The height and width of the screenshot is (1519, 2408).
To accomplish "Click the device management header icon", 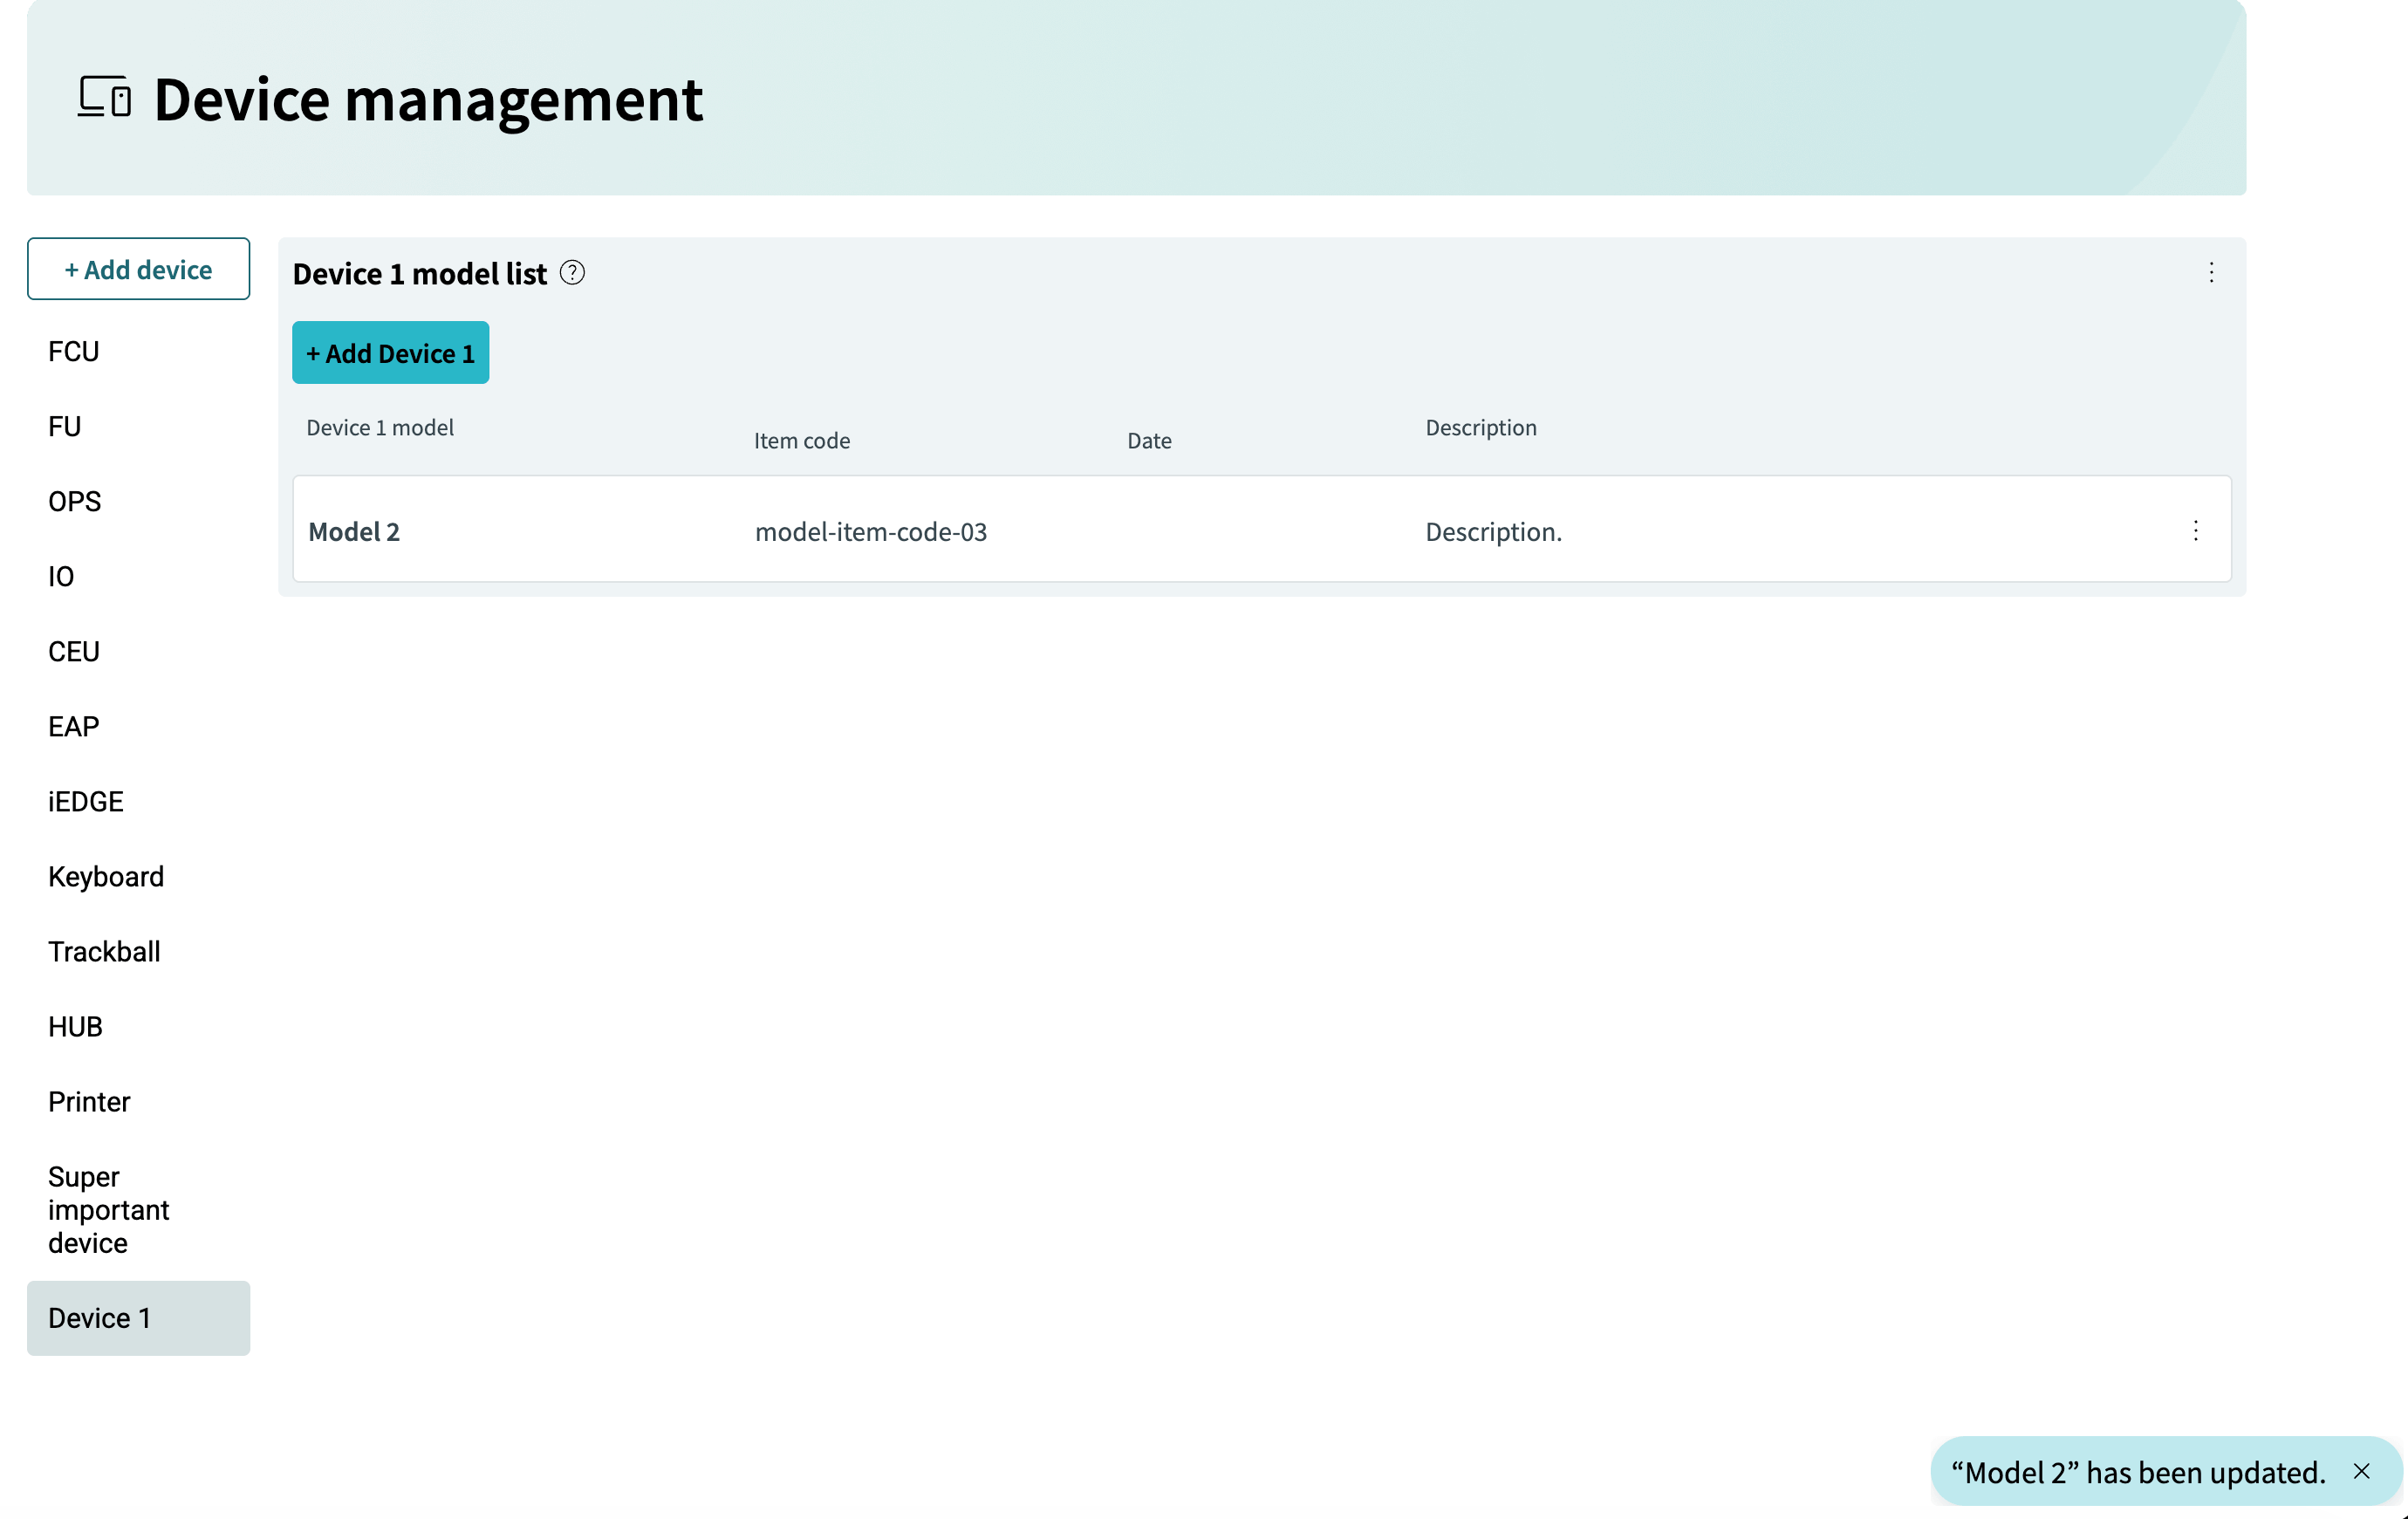I will pyautogui.click(x=105, y=97).
